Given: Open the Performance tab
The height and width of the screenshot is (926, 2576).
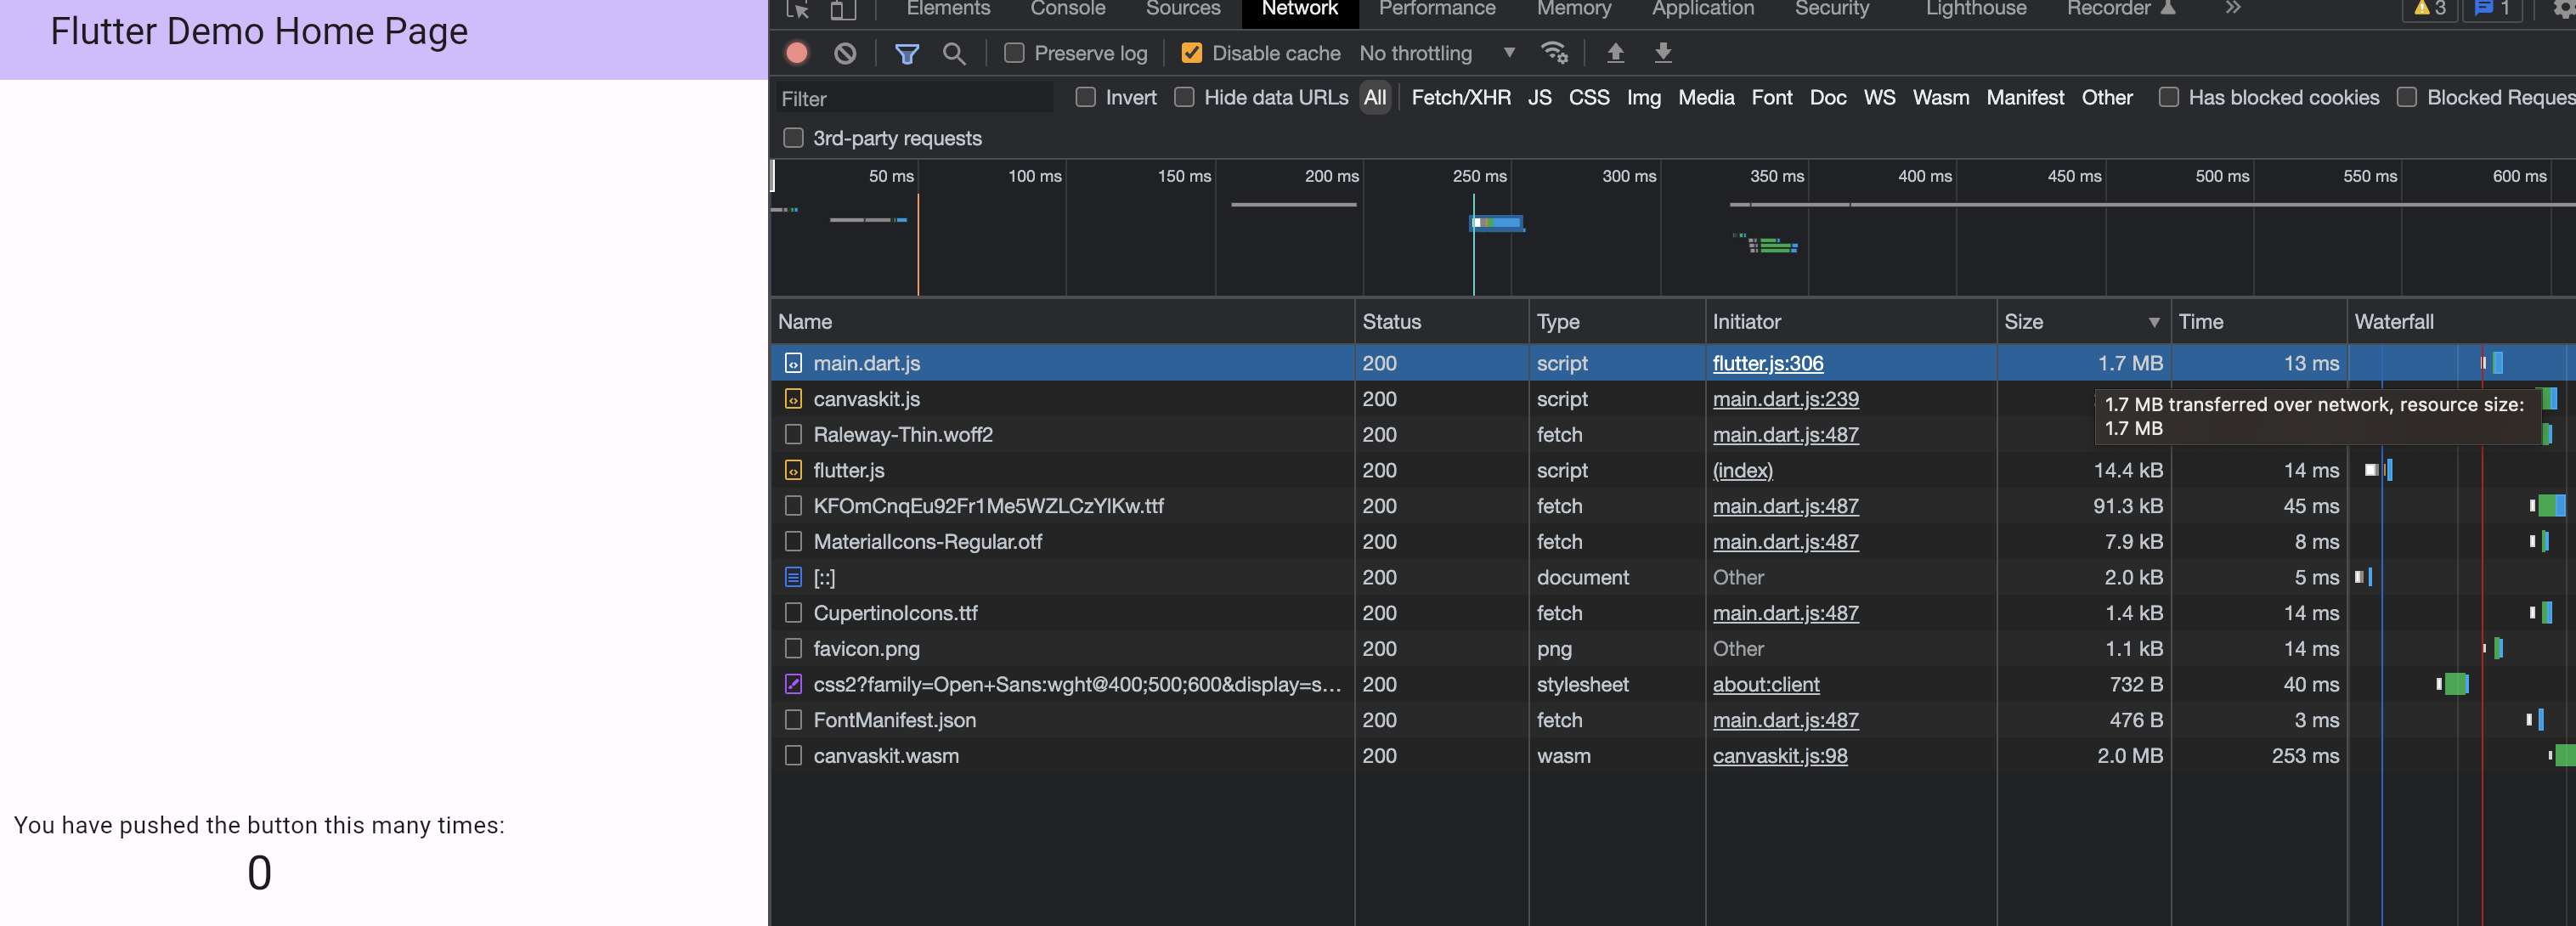Looking at the screenshot, I should point(1436,9).
